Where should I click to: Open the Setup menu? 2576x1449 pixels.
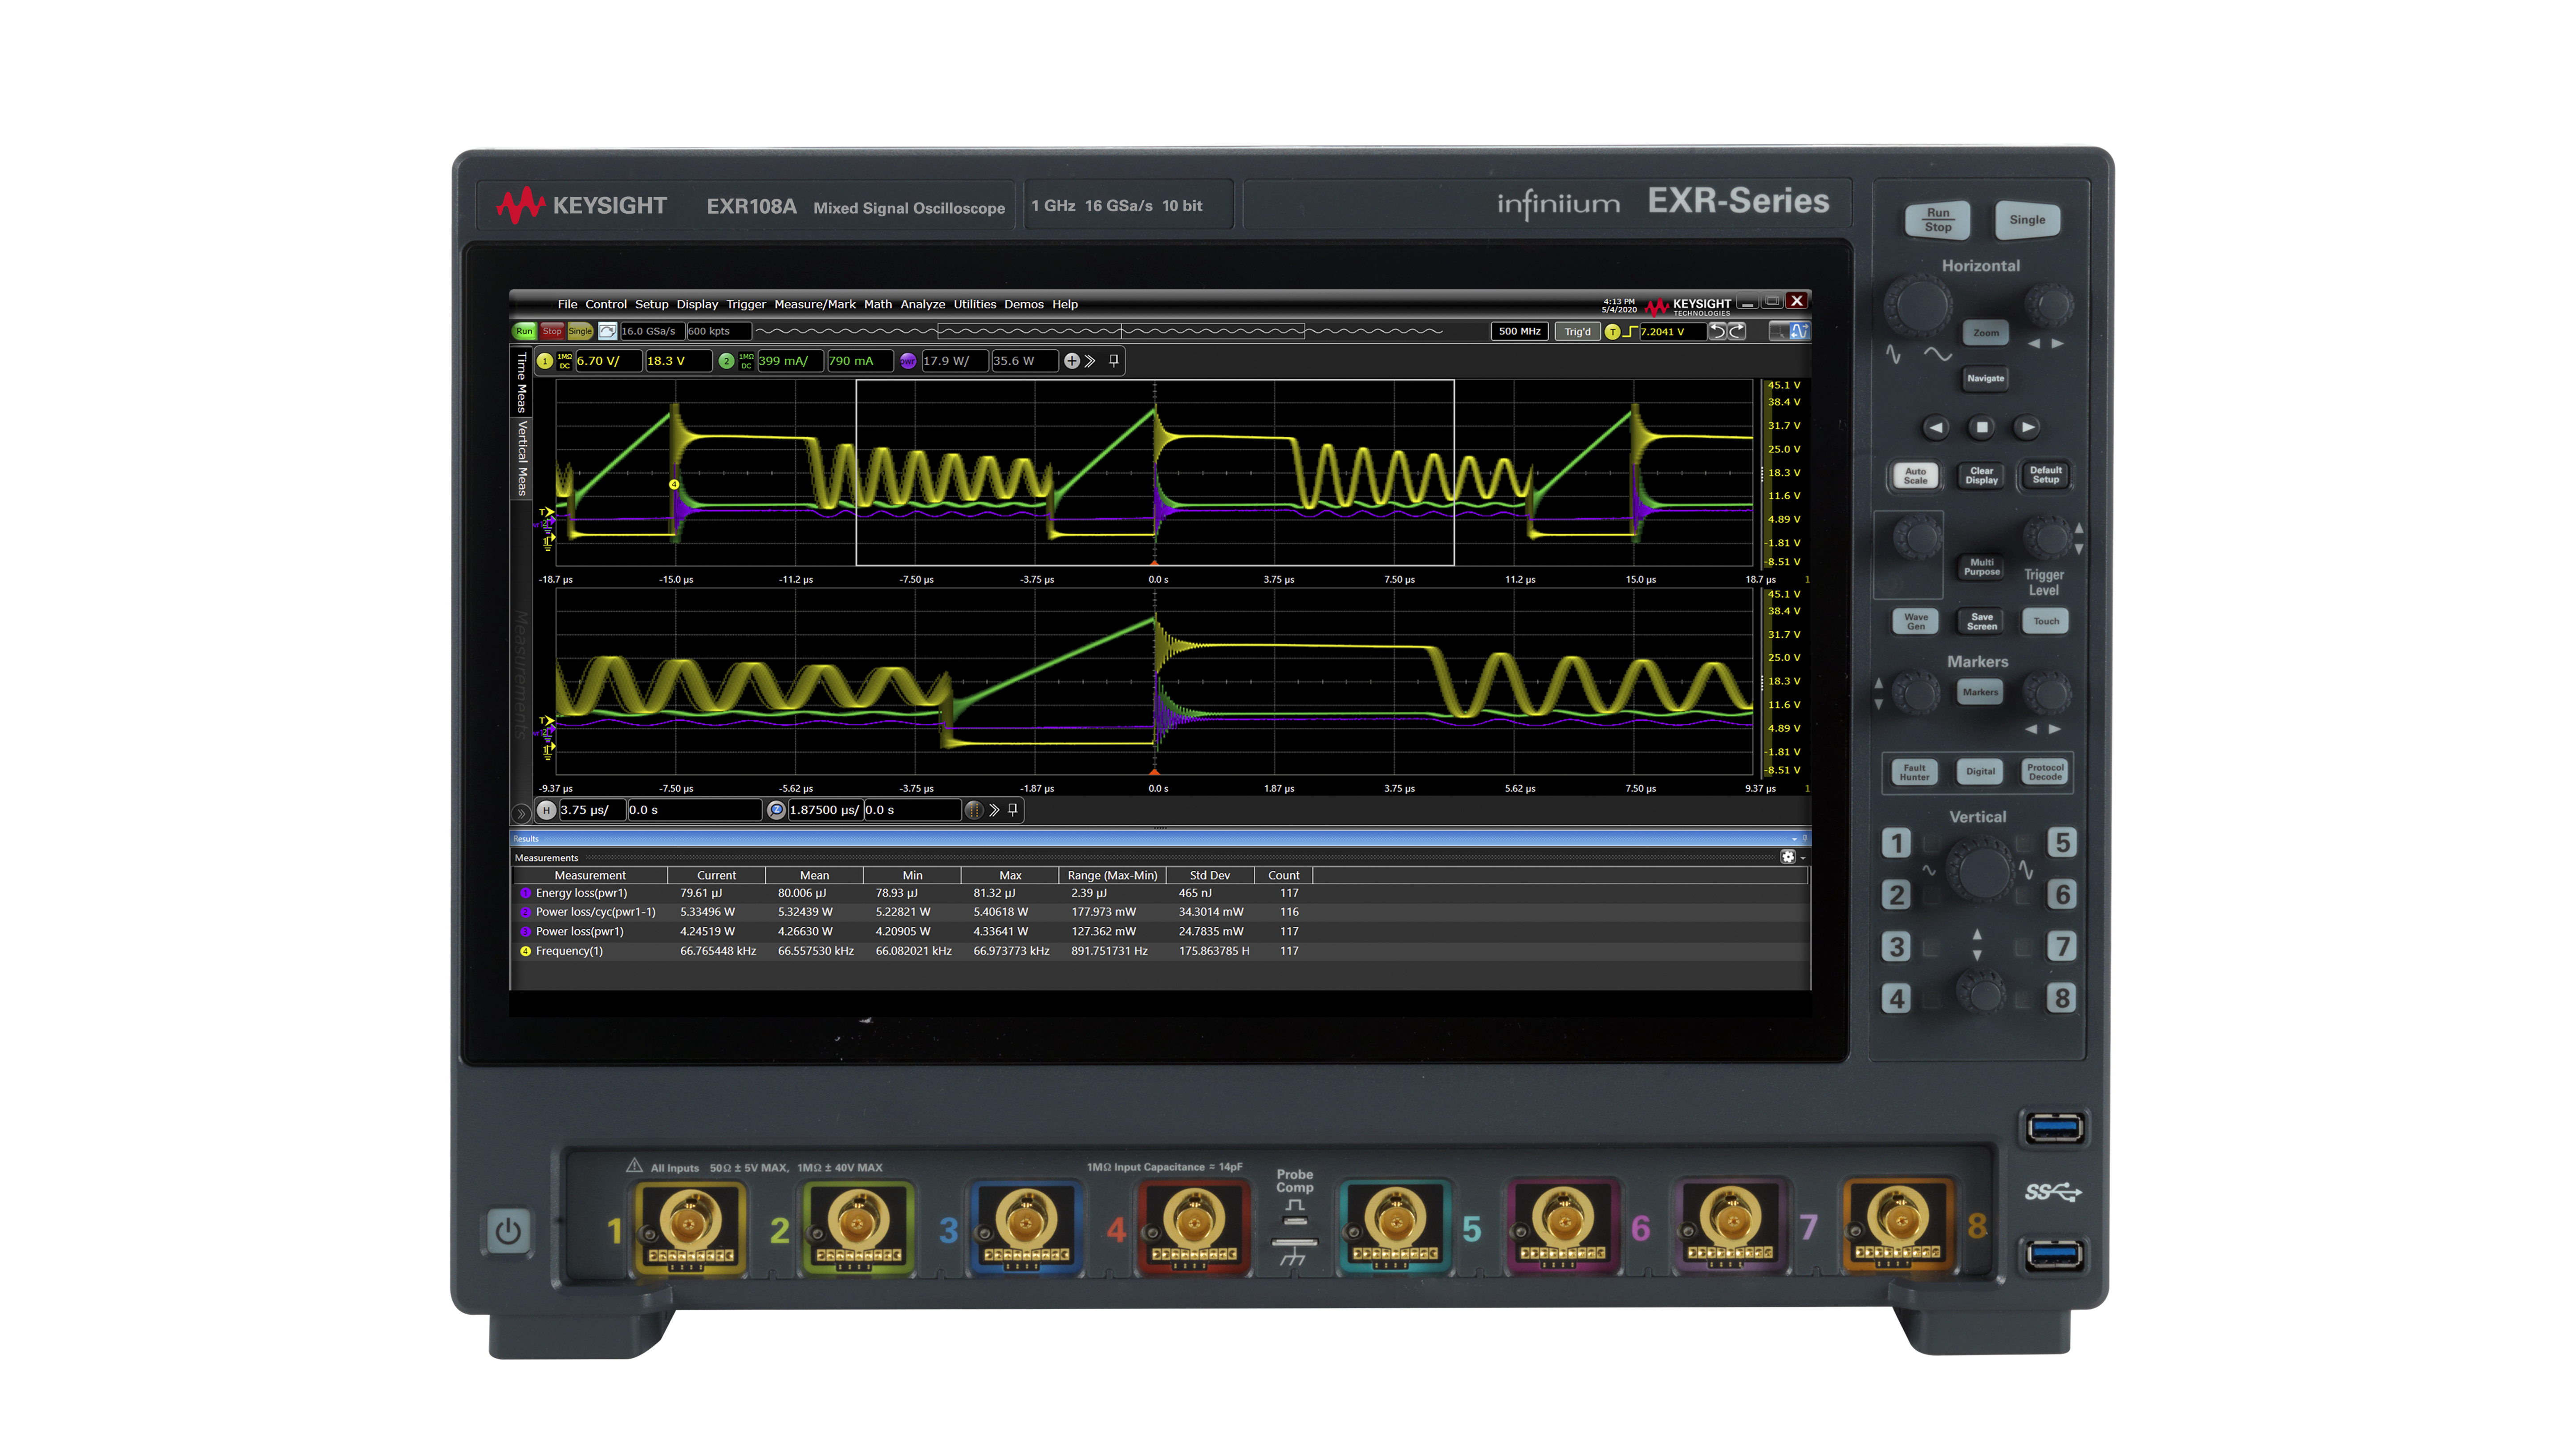651,304
